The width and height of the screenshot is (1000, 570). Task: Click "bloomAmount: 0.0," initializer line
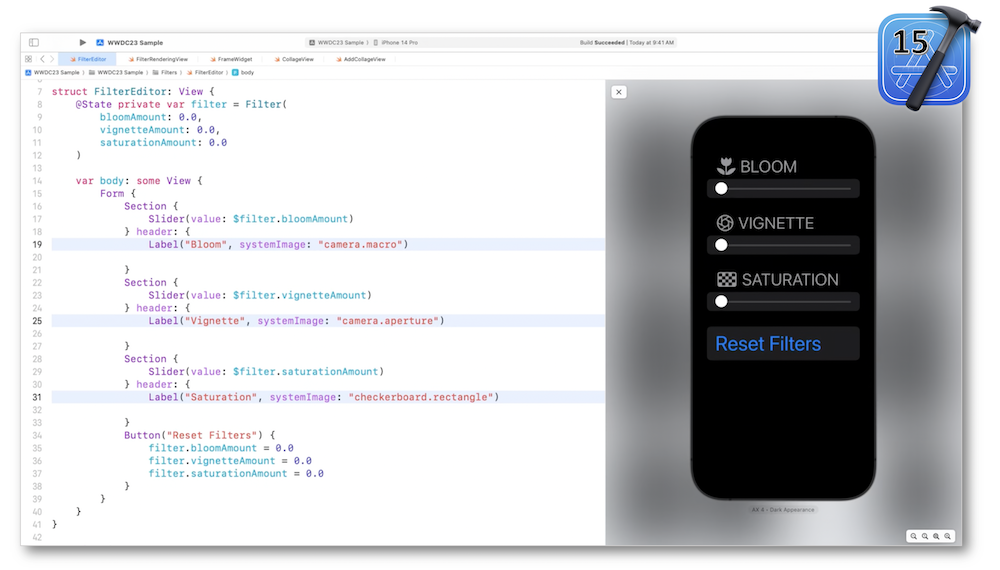(151, 117)
